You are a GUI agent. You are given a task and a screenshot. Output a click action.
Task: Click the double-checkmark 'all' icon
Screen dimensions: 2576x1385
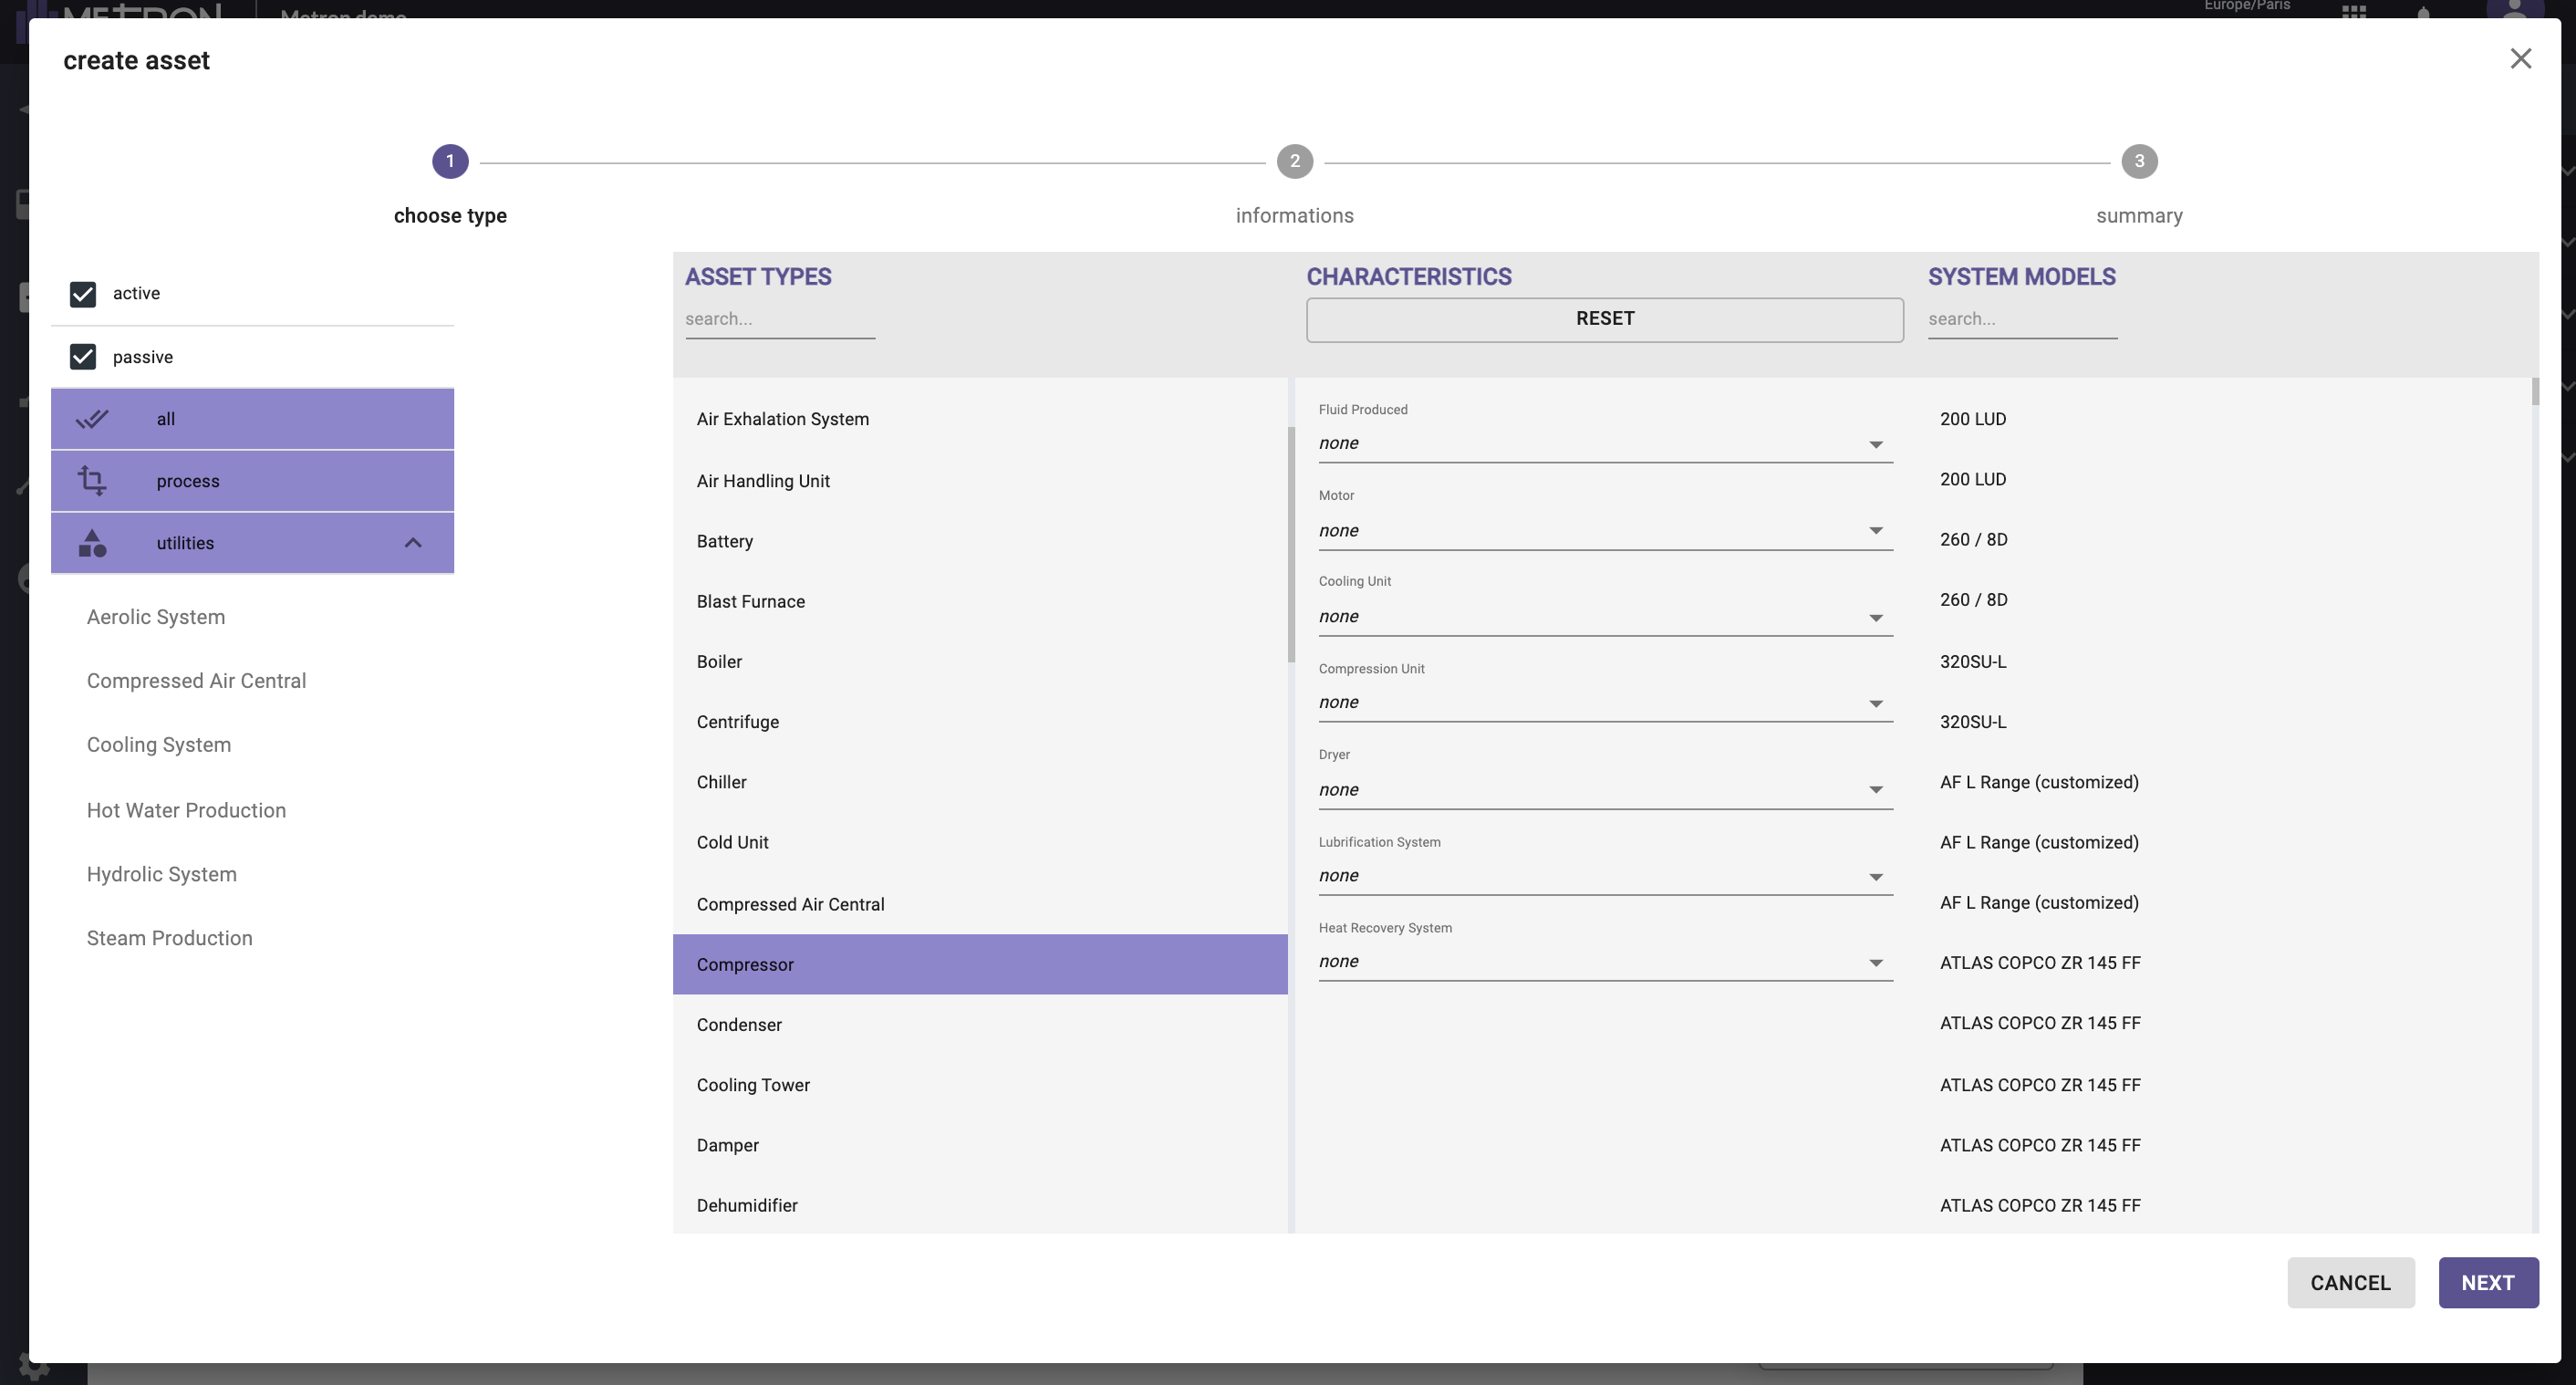coord(92,419)
